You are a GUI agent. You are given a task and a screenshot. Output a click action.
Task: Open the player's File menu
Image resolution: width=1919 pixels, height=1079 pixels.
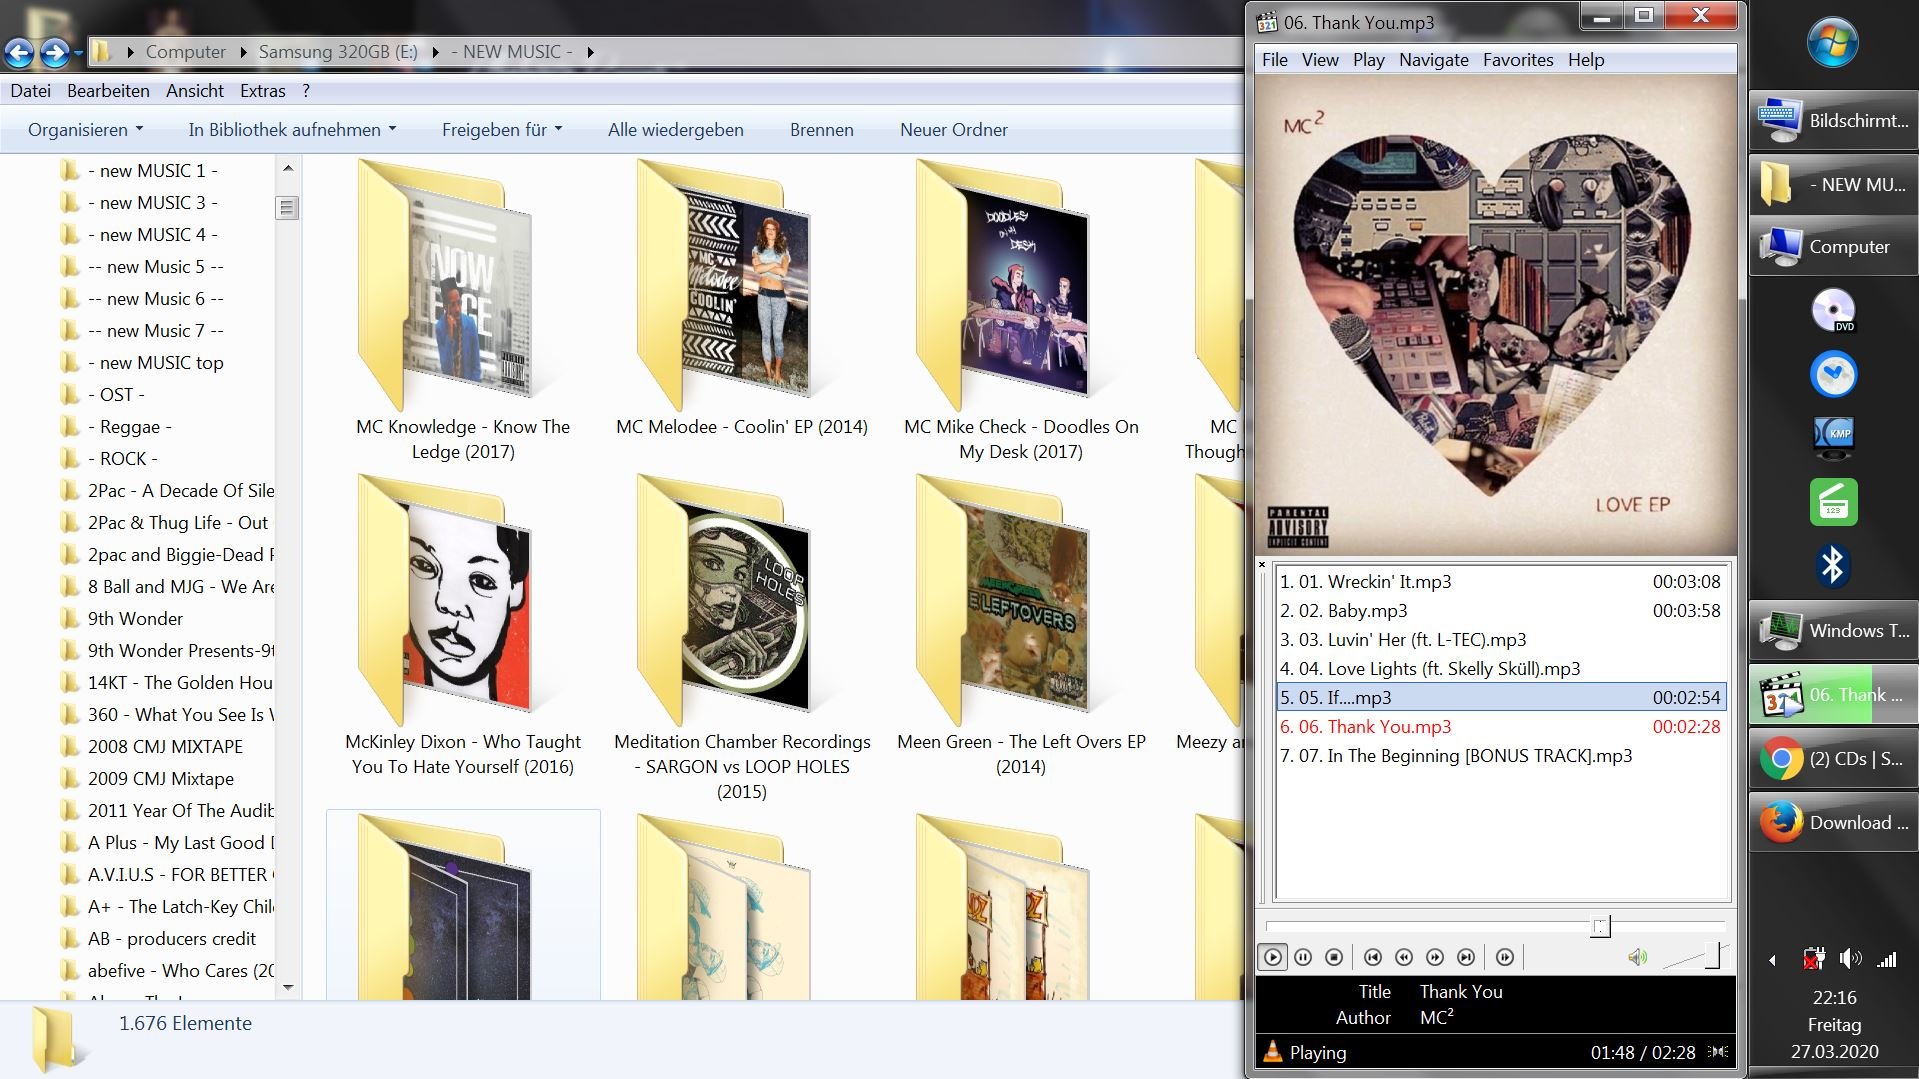click(1275, 60)
